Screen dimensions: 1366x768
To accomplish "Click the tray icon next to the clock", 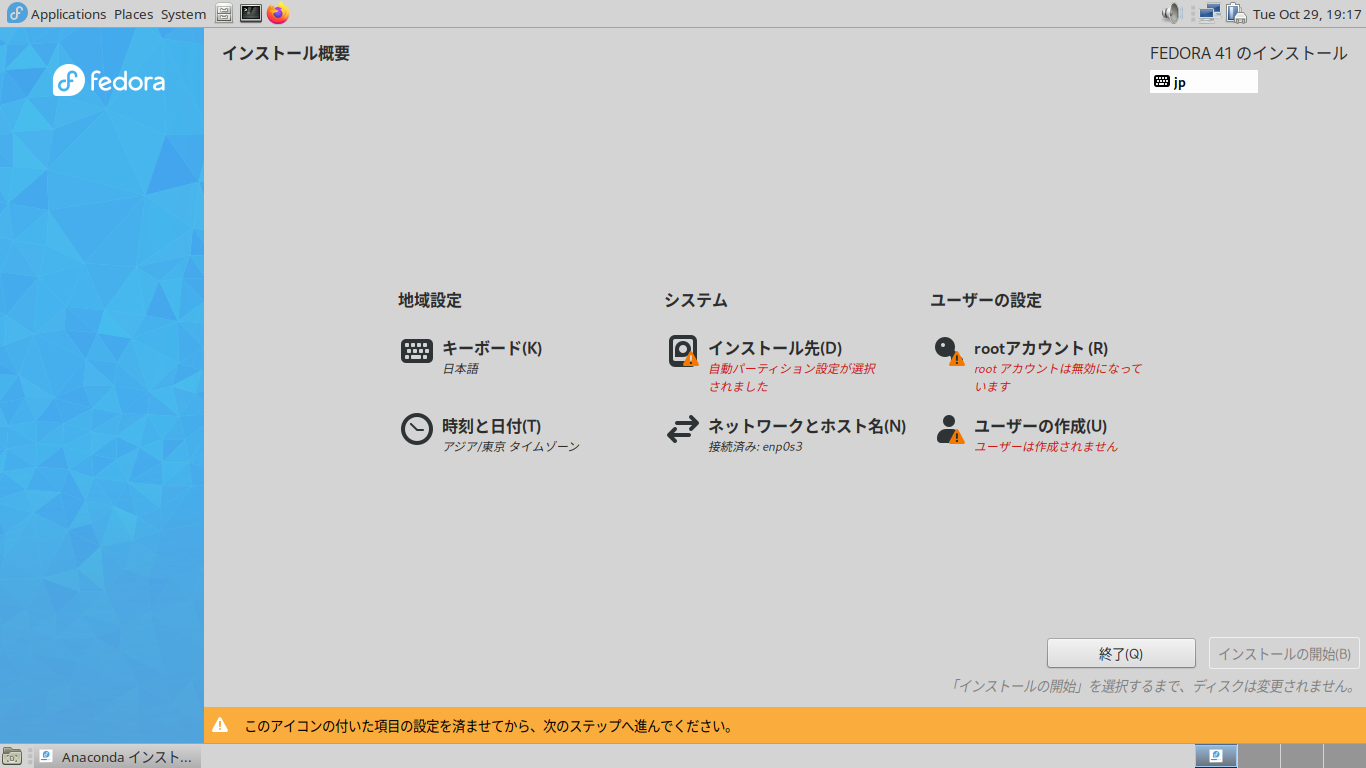I will pos(1236,14).
